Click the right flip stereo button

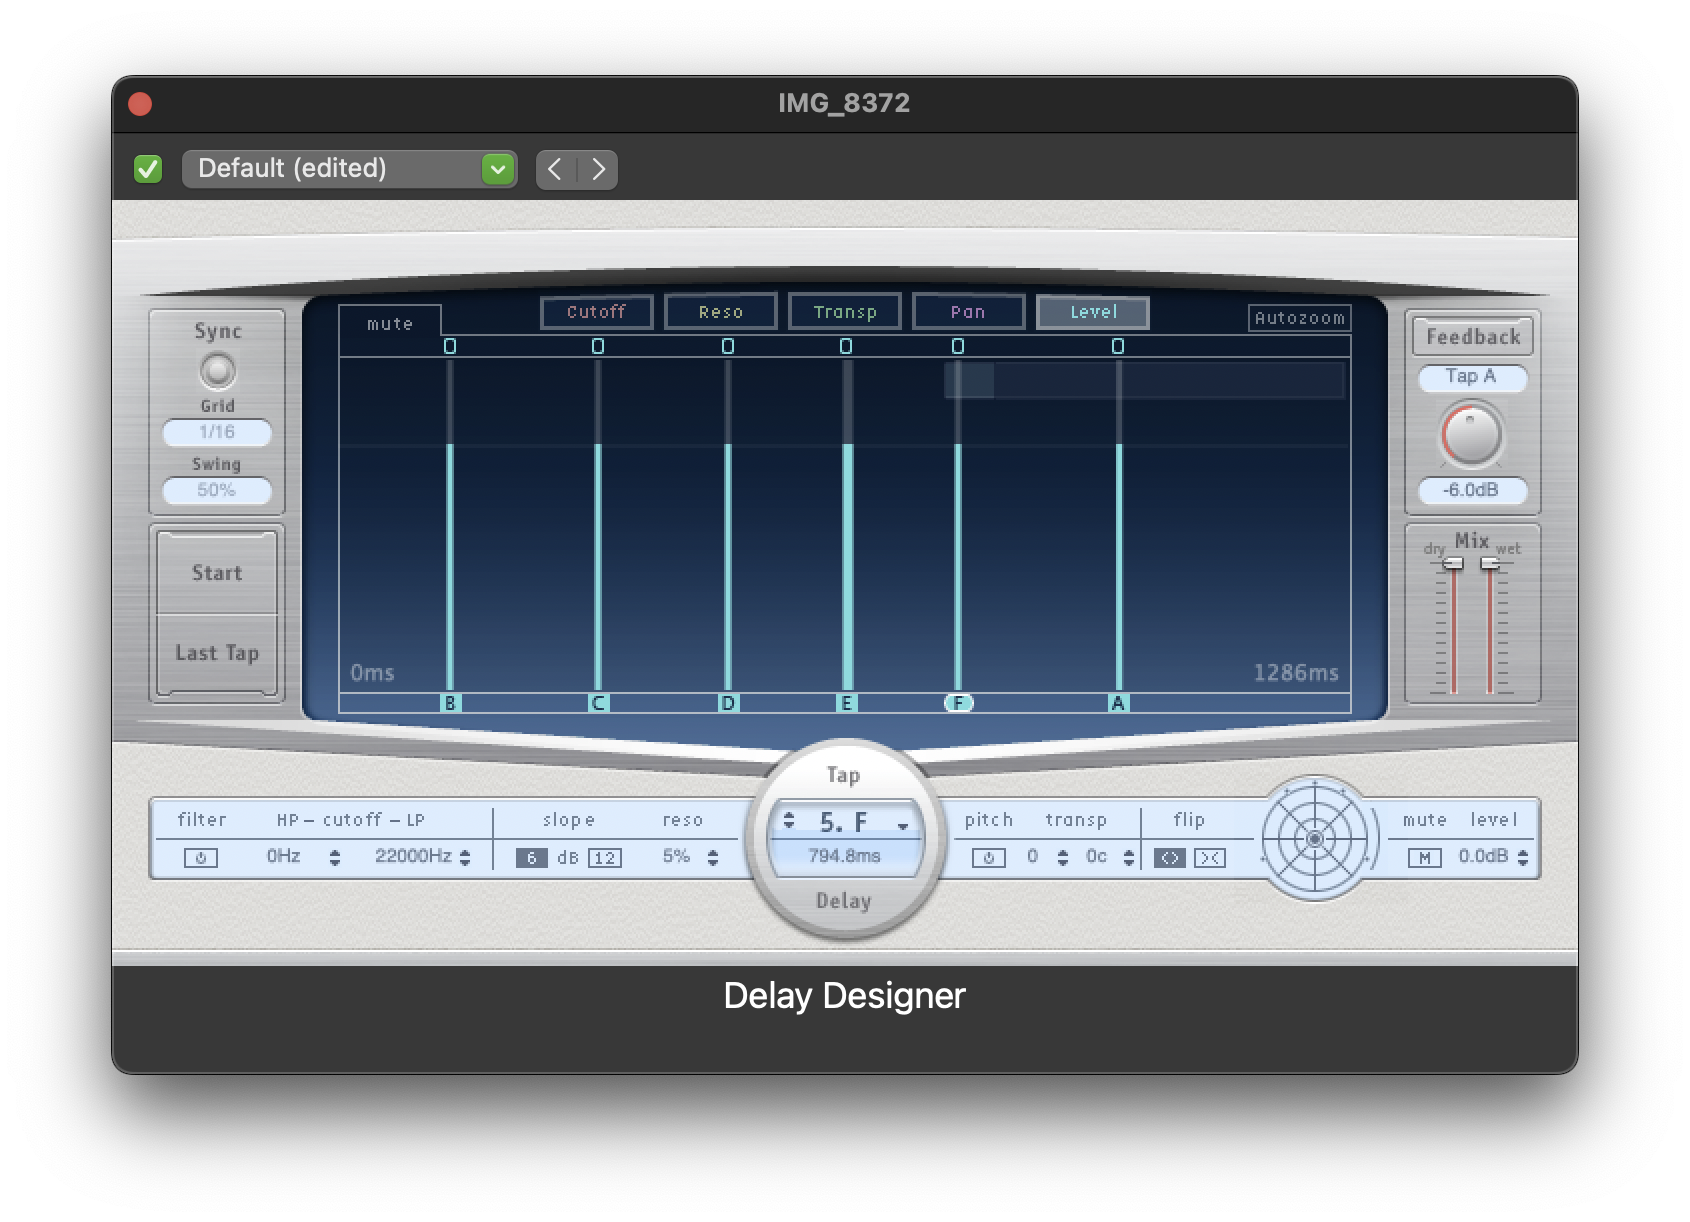click(1210, 858)
